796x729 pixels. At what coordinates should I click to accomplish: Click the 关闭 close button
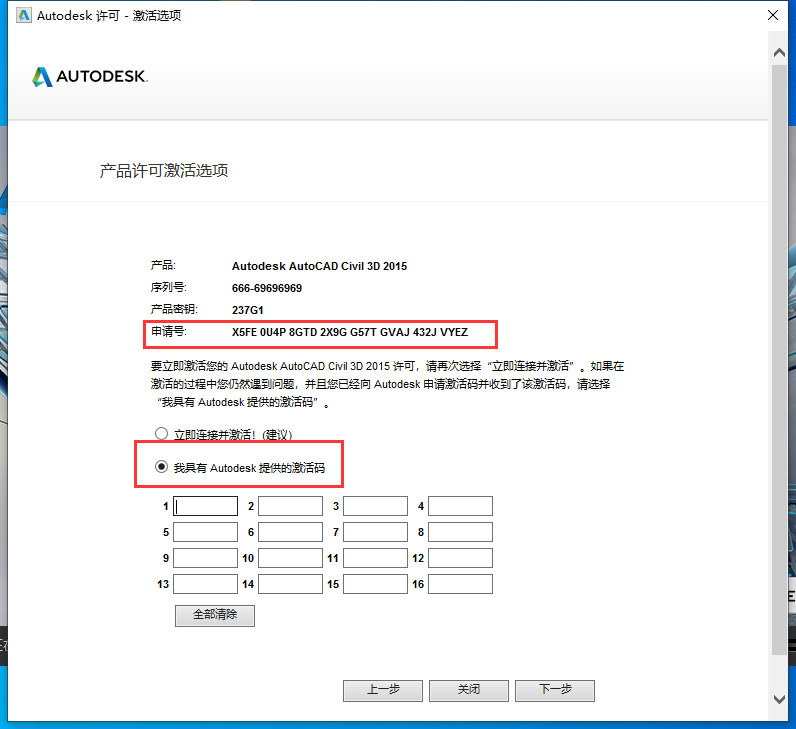pos(469,690)
